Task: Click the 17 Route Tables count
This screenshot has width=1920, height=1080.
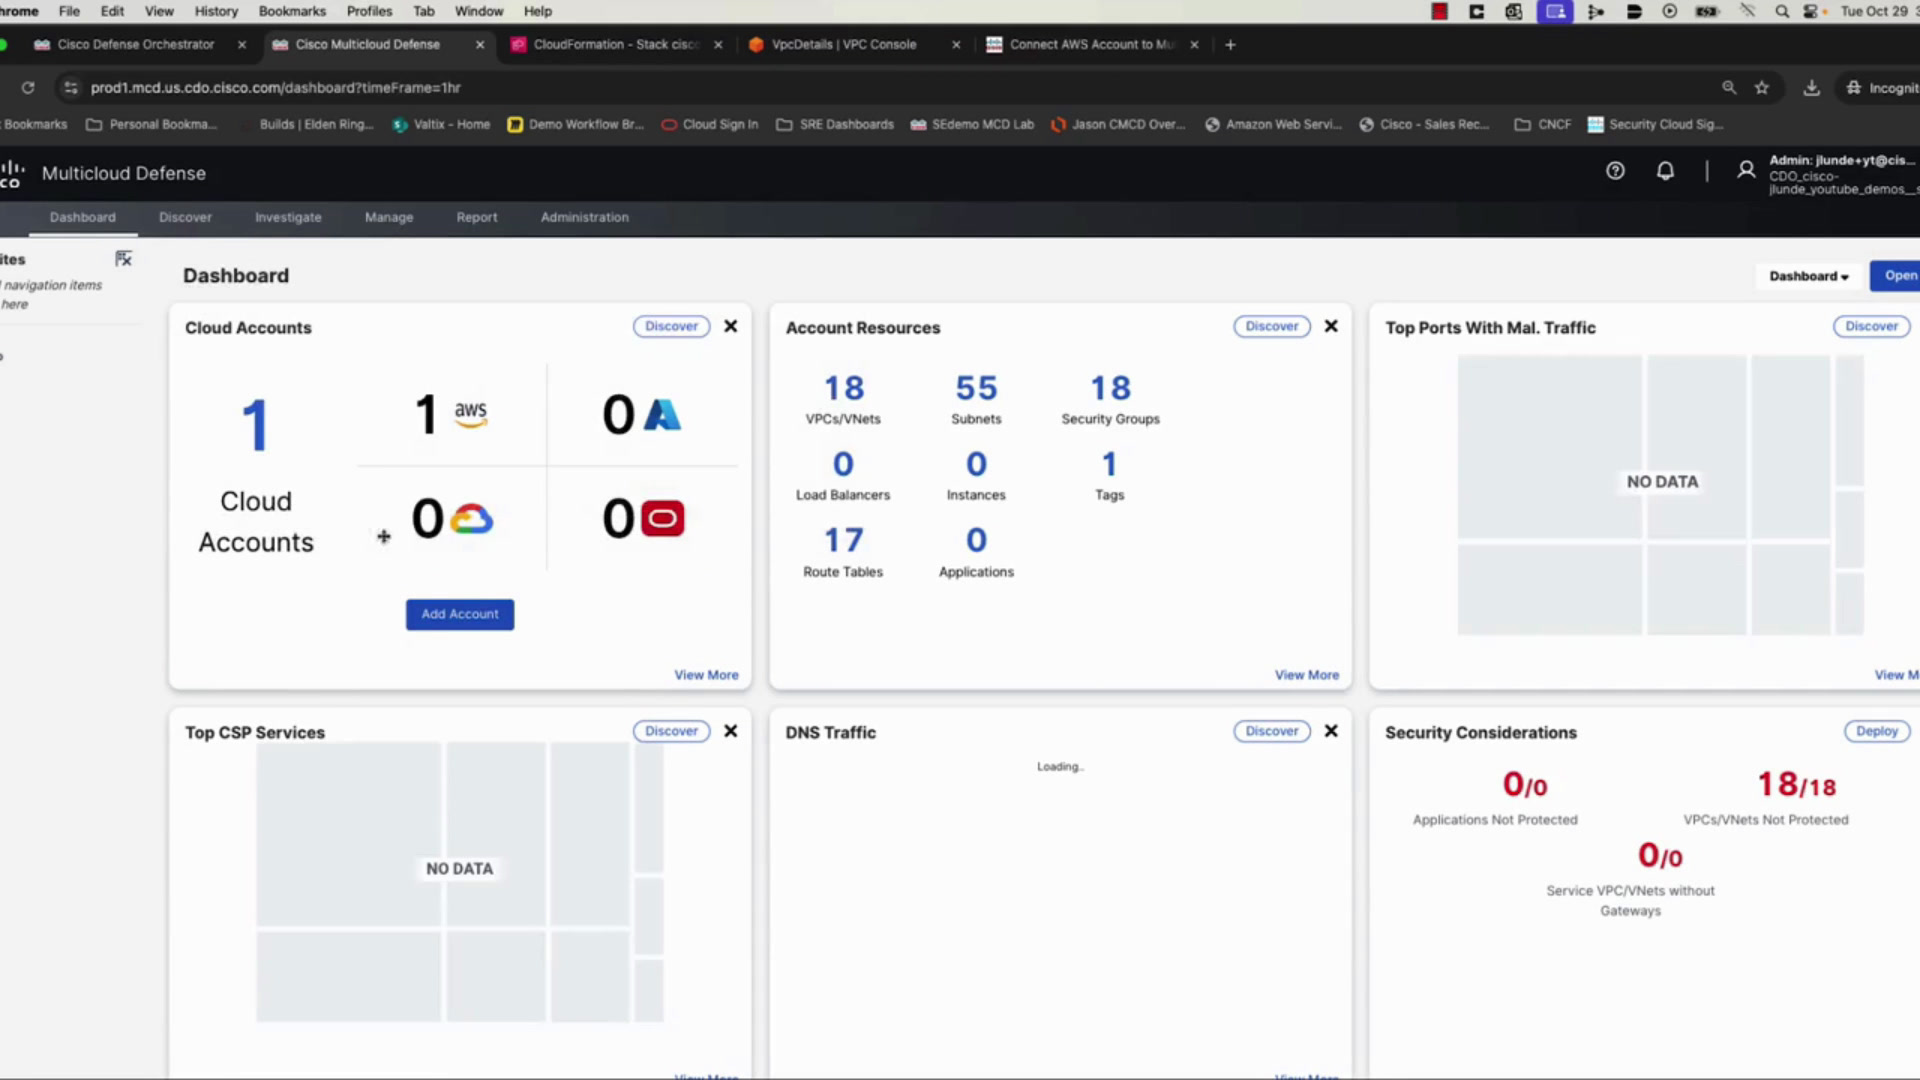Action: (x=843, y=540)
